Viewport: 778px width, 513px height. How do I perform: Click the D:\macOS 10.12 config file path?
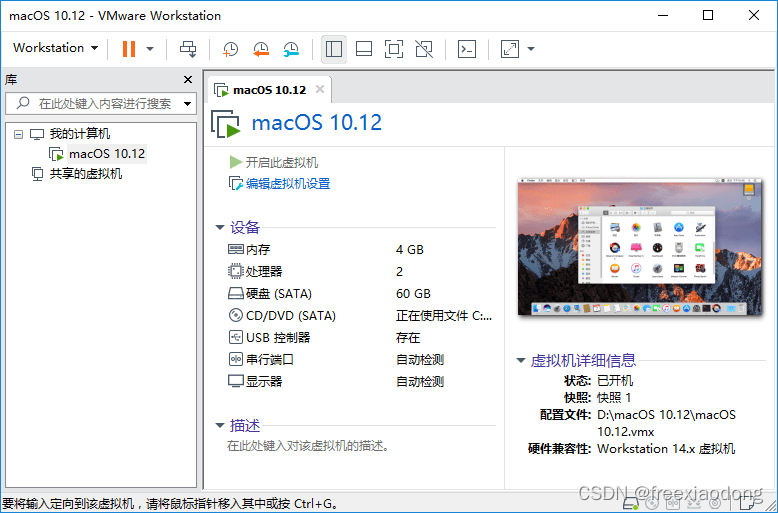tap(666, 423)
